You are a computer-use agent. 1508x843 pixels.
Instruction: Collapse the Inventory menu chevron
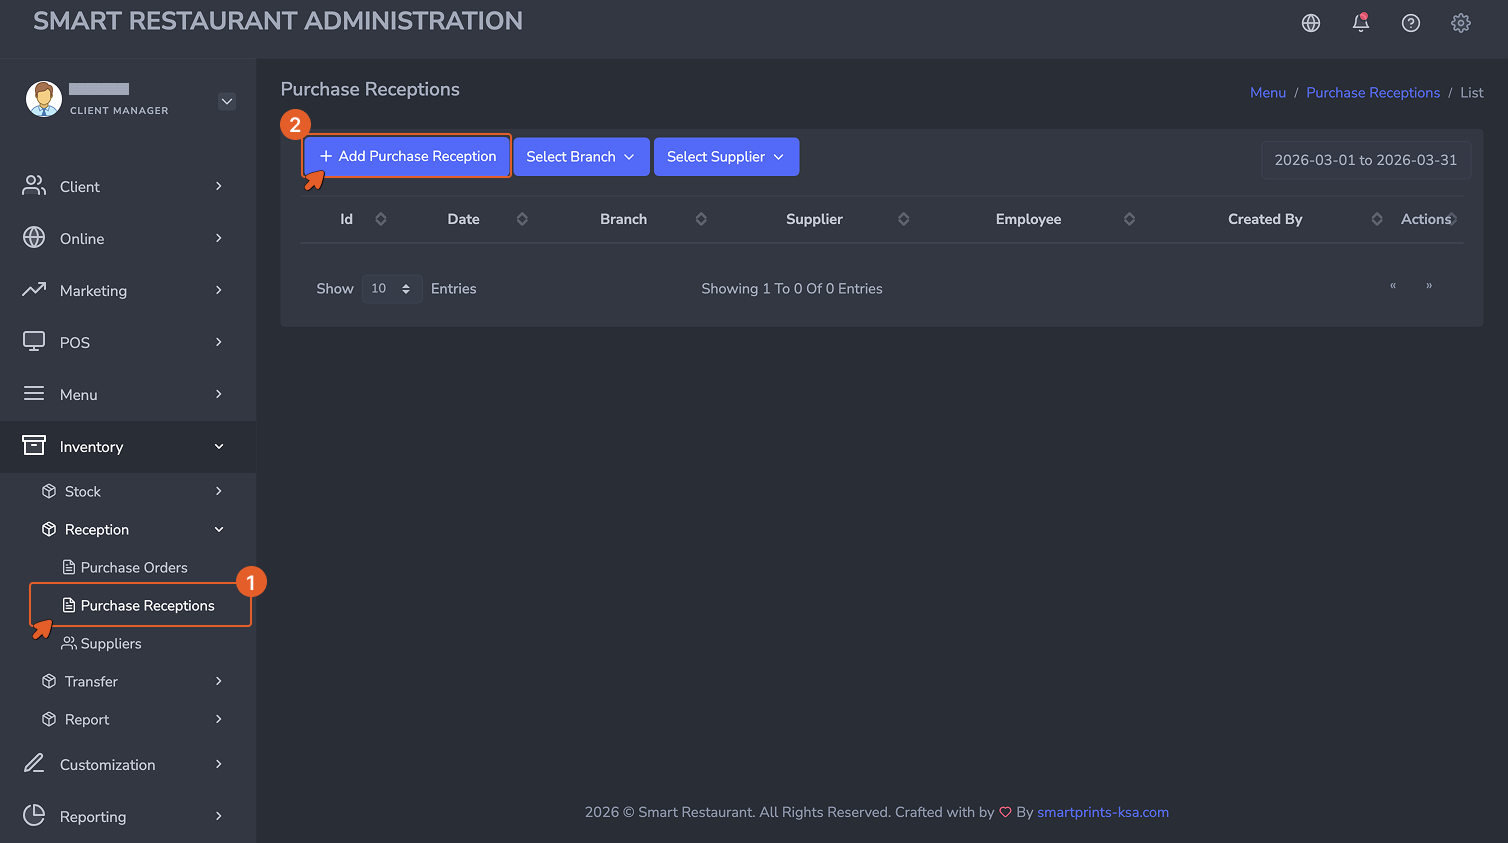coord(219,446)
